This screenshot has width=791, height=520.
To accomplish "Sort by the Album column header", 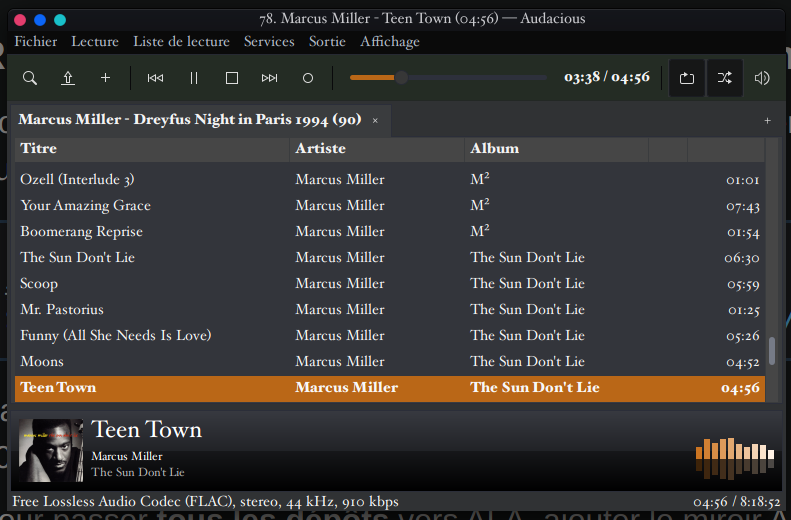I will pos(556,149).
